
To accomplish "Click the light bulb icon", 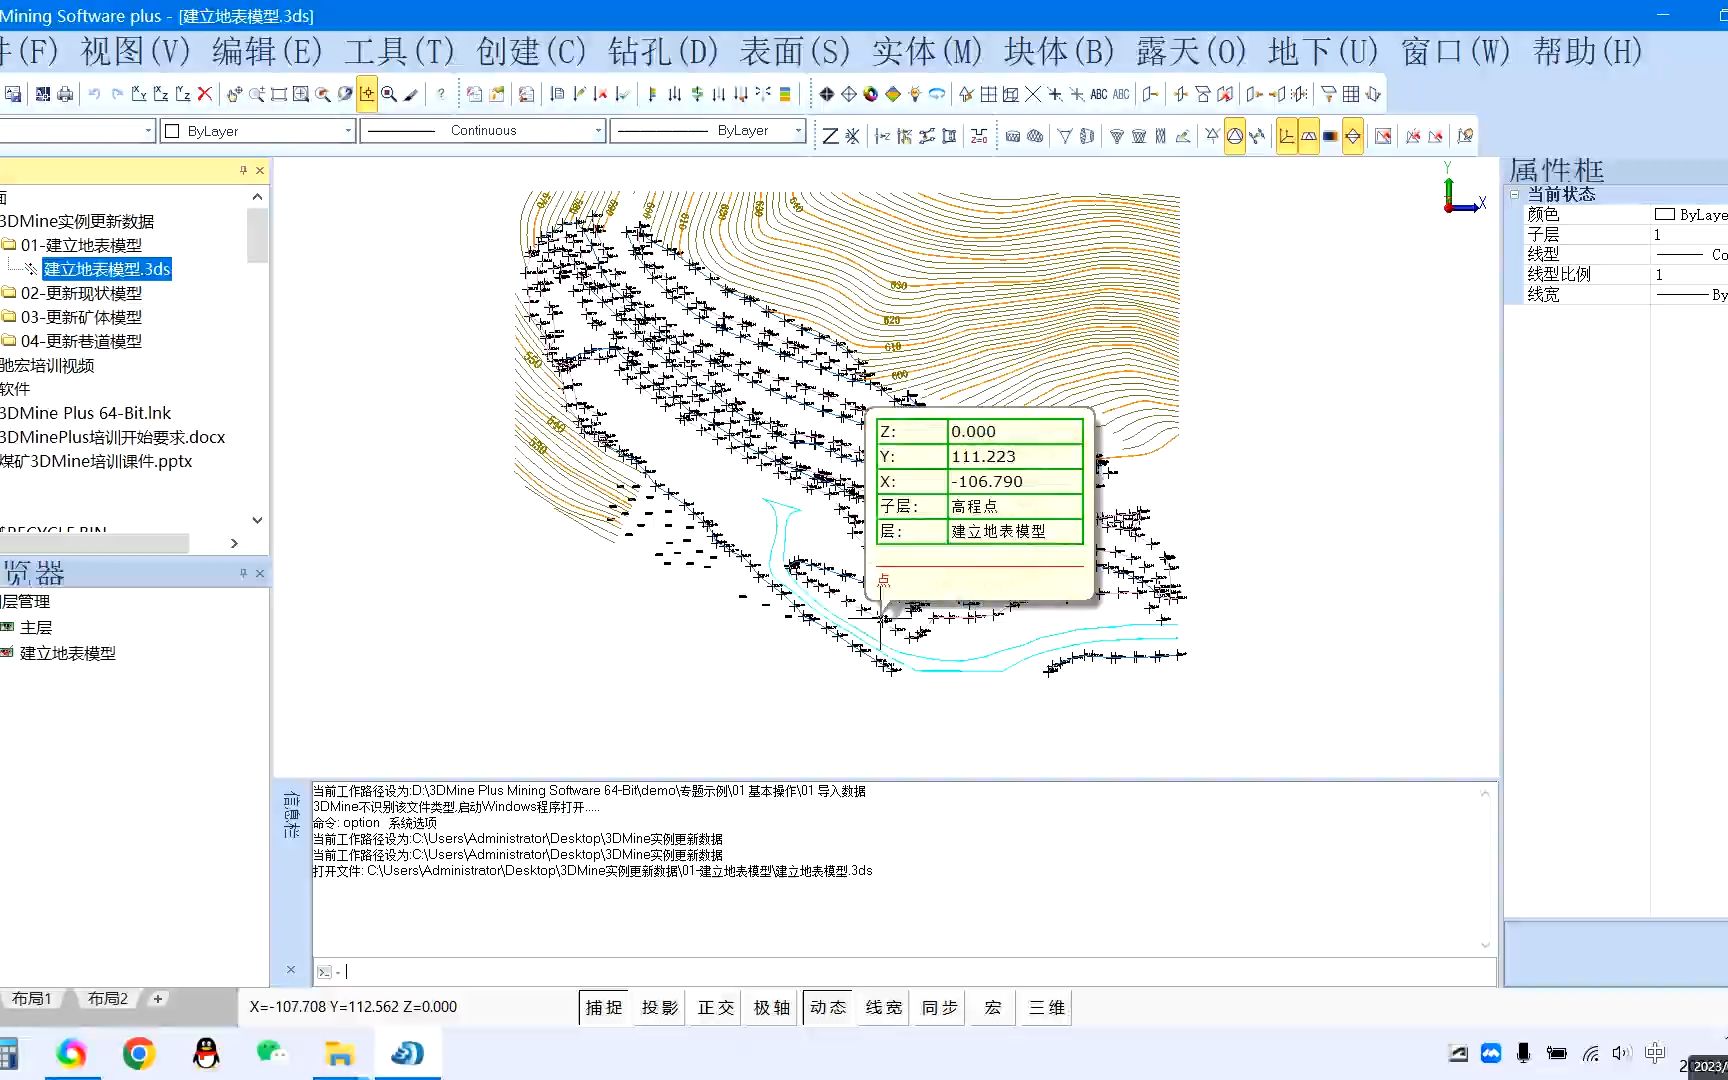I will pyautogui.click(x=915, y=94).
